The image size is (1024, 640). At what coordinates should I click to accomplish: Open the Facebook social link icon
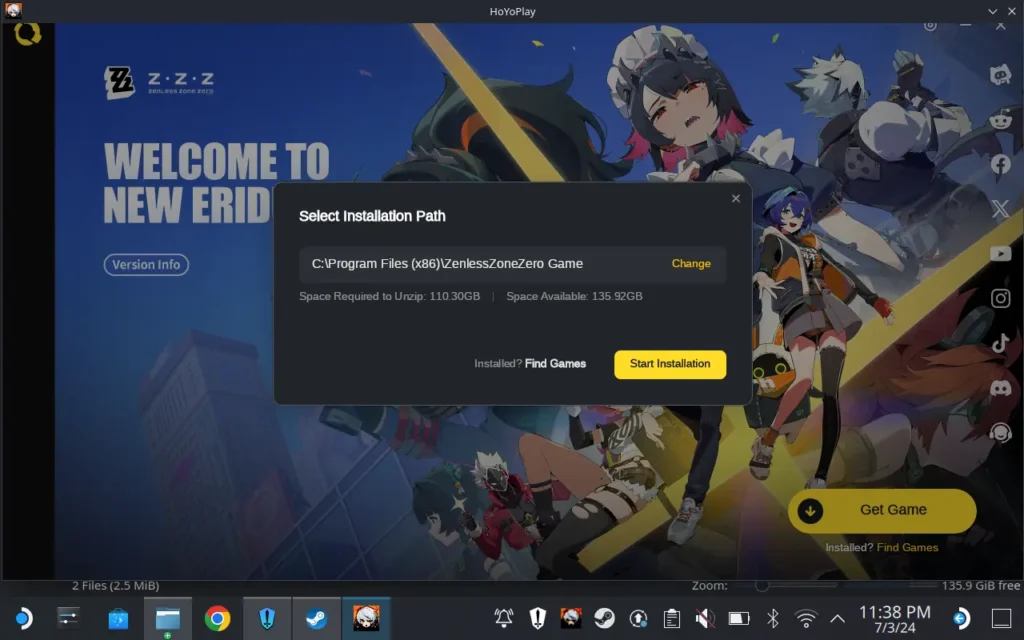tap(1000, 165)
